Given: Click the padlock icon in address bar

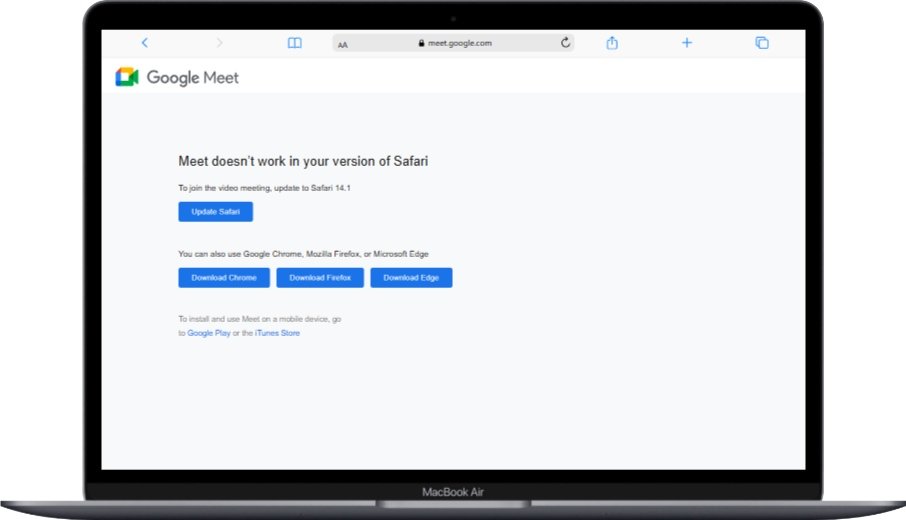Looking at the screenshot, I should click(421, 43).
